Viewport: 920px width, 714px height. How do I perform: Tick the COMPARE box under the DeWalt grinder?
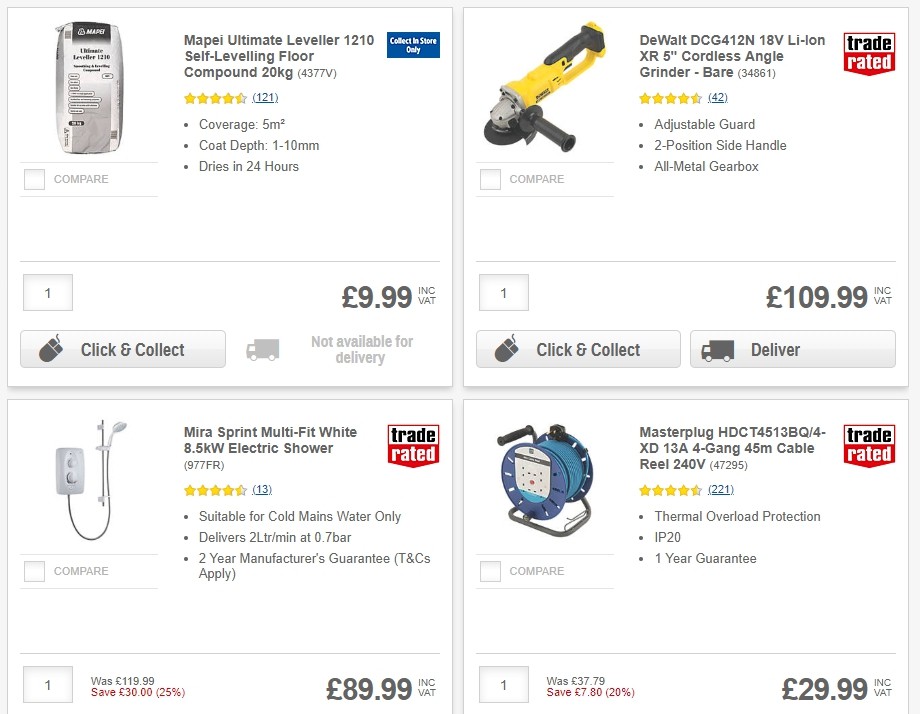tap(489, 179)
